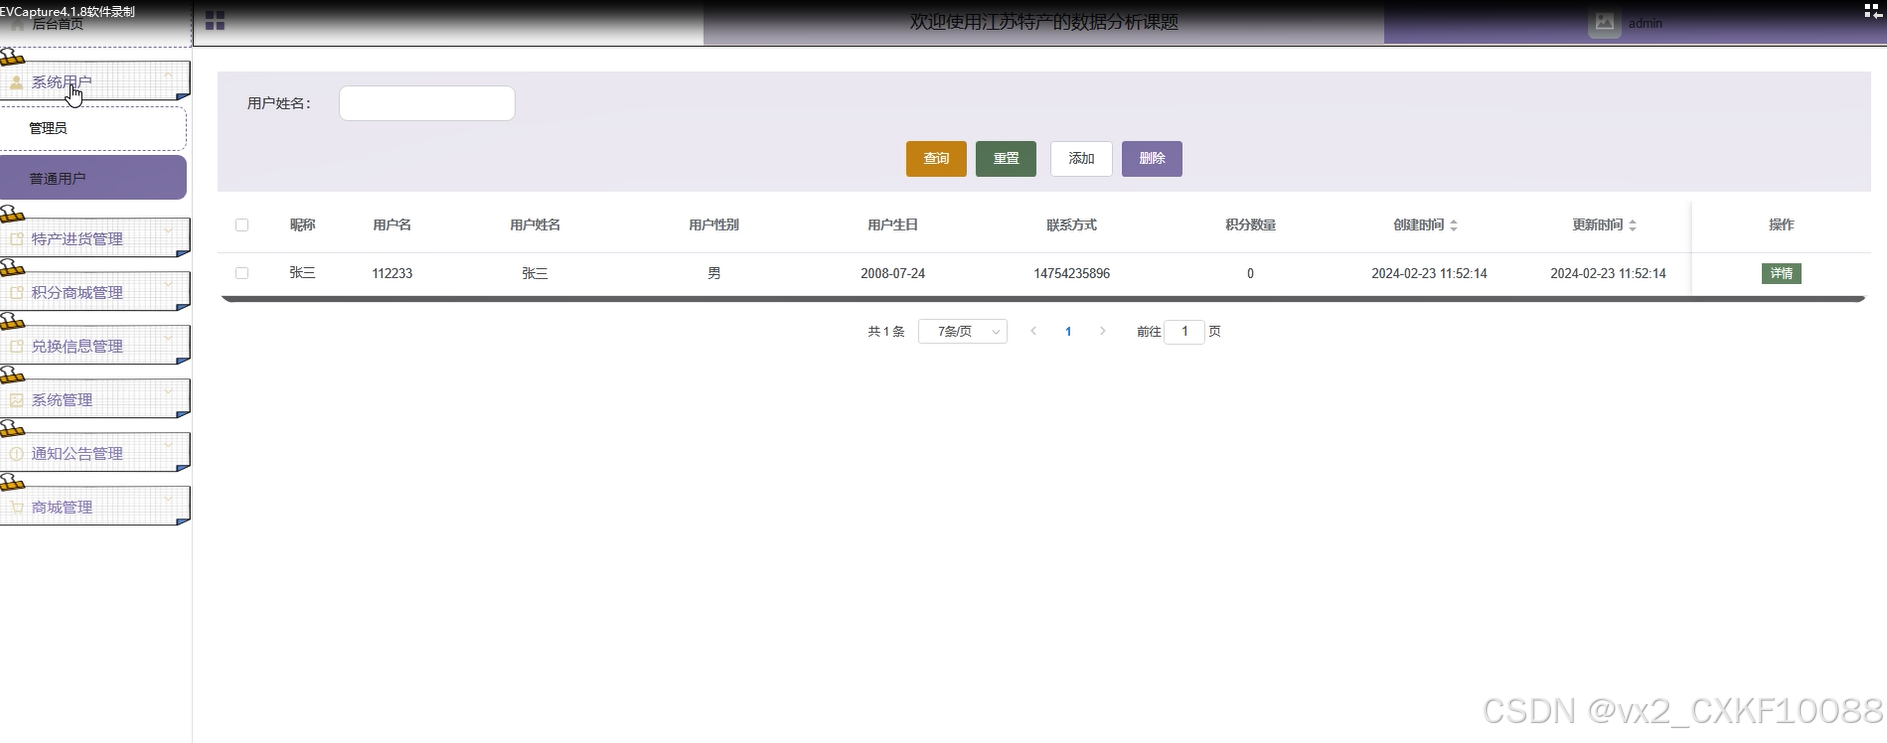
Task: Select the 普通用户 submenu item
Action: point(93,178)
